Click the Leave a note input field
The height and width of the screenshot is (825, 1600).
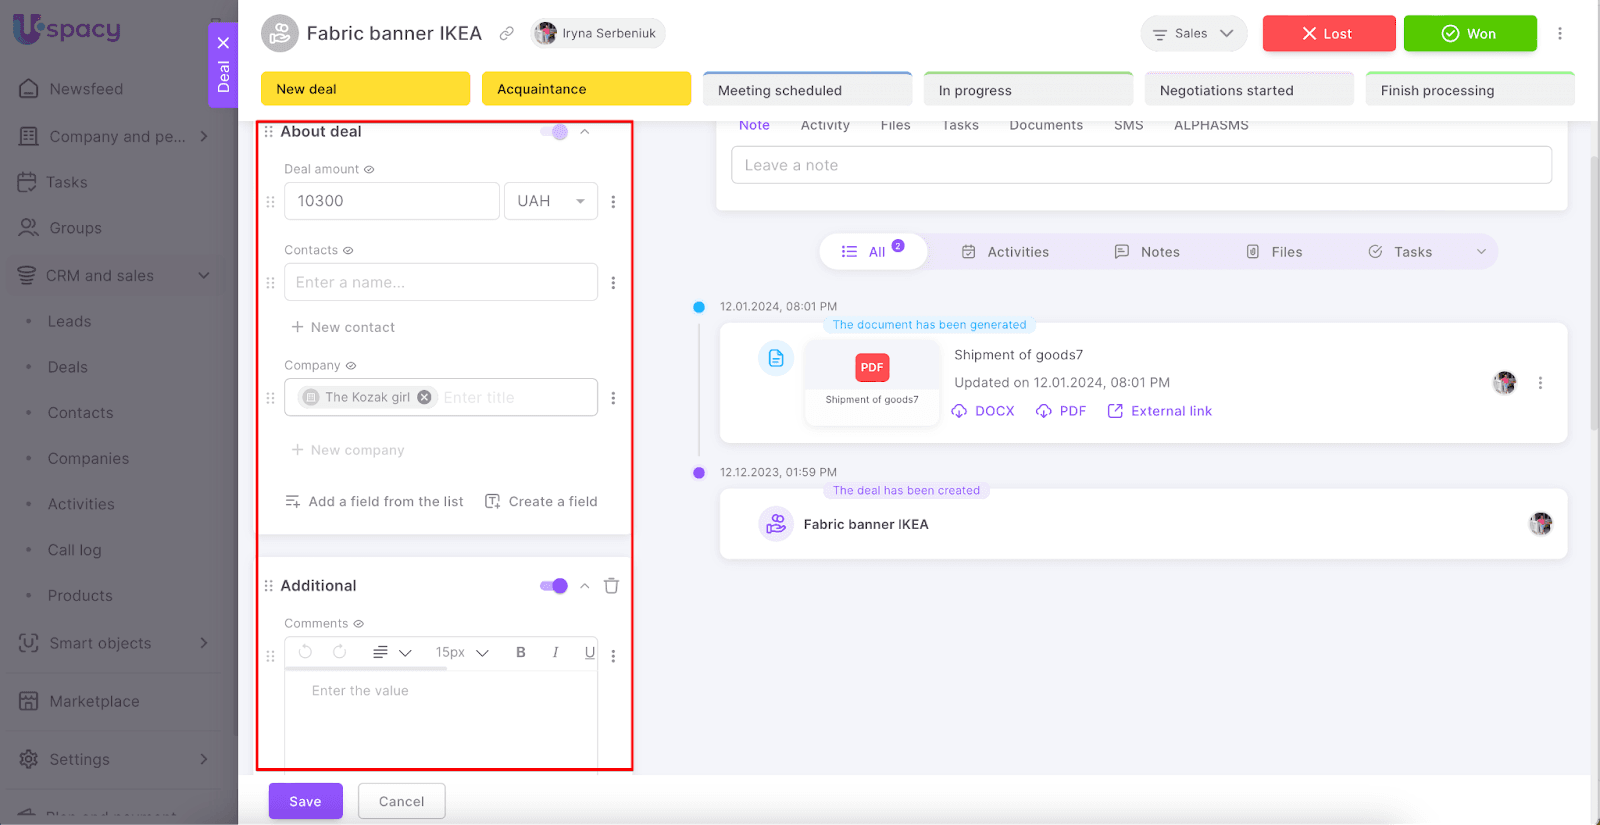click(x=1141, y=165)
